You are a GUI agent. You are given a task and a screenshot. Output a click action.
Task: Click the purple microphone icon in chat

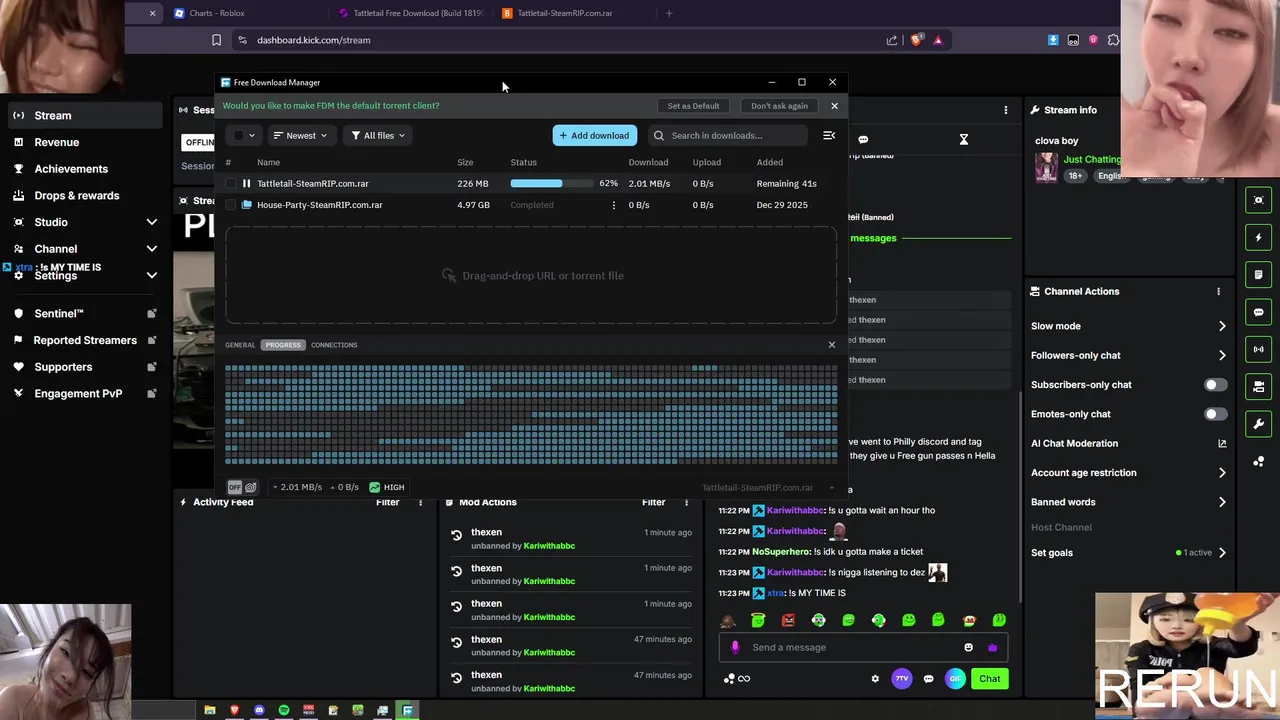[735, 648]
